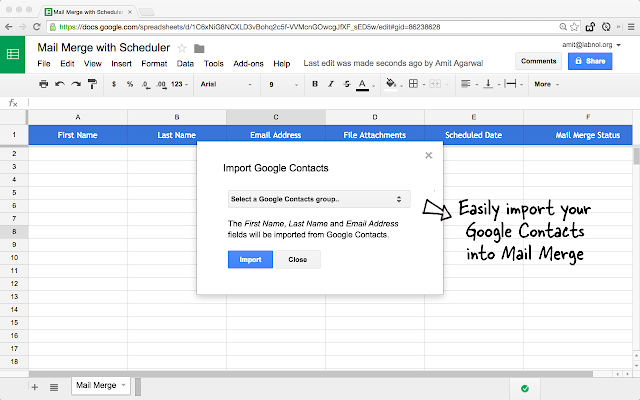Open the Insert menu
The width and height of the screenshot is (640, 400).
(121, 64)
